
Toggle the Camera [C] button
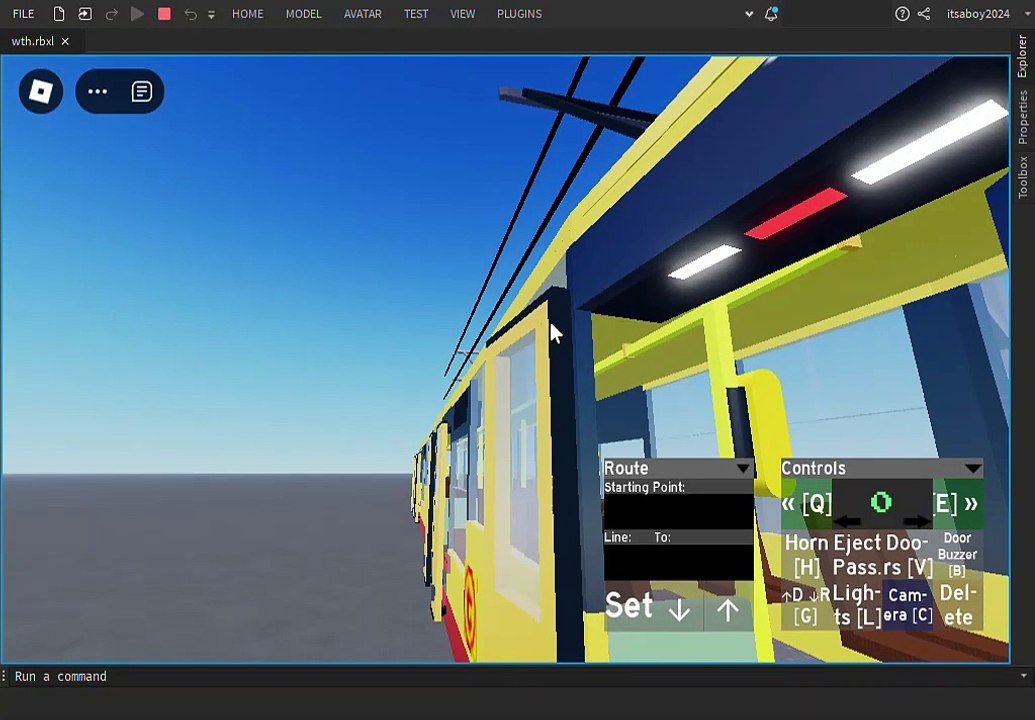click(908, 605)
